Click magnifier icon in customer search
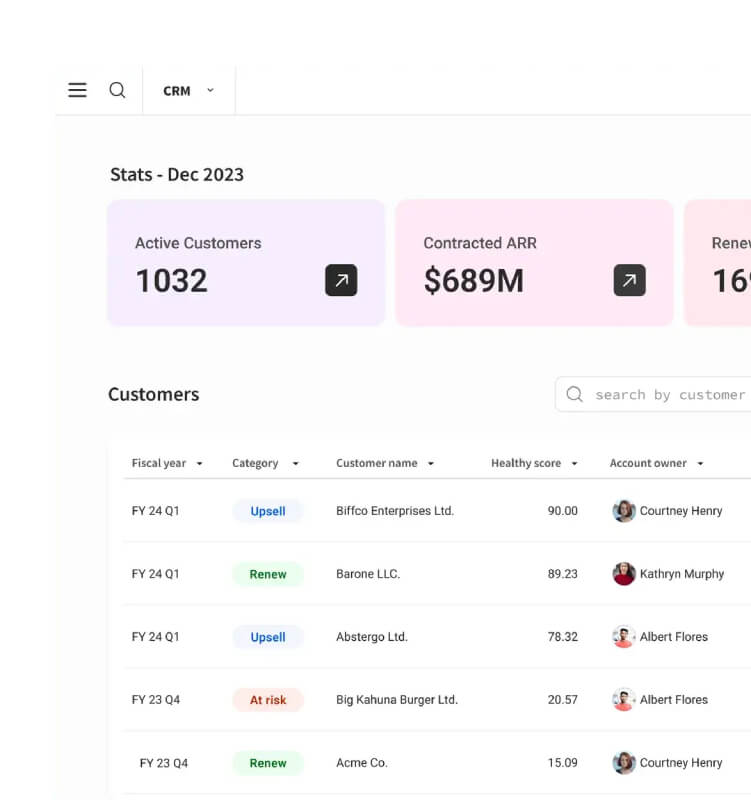Screen dimensions: 751x800 pyautogui.click(x=574, y=394)
